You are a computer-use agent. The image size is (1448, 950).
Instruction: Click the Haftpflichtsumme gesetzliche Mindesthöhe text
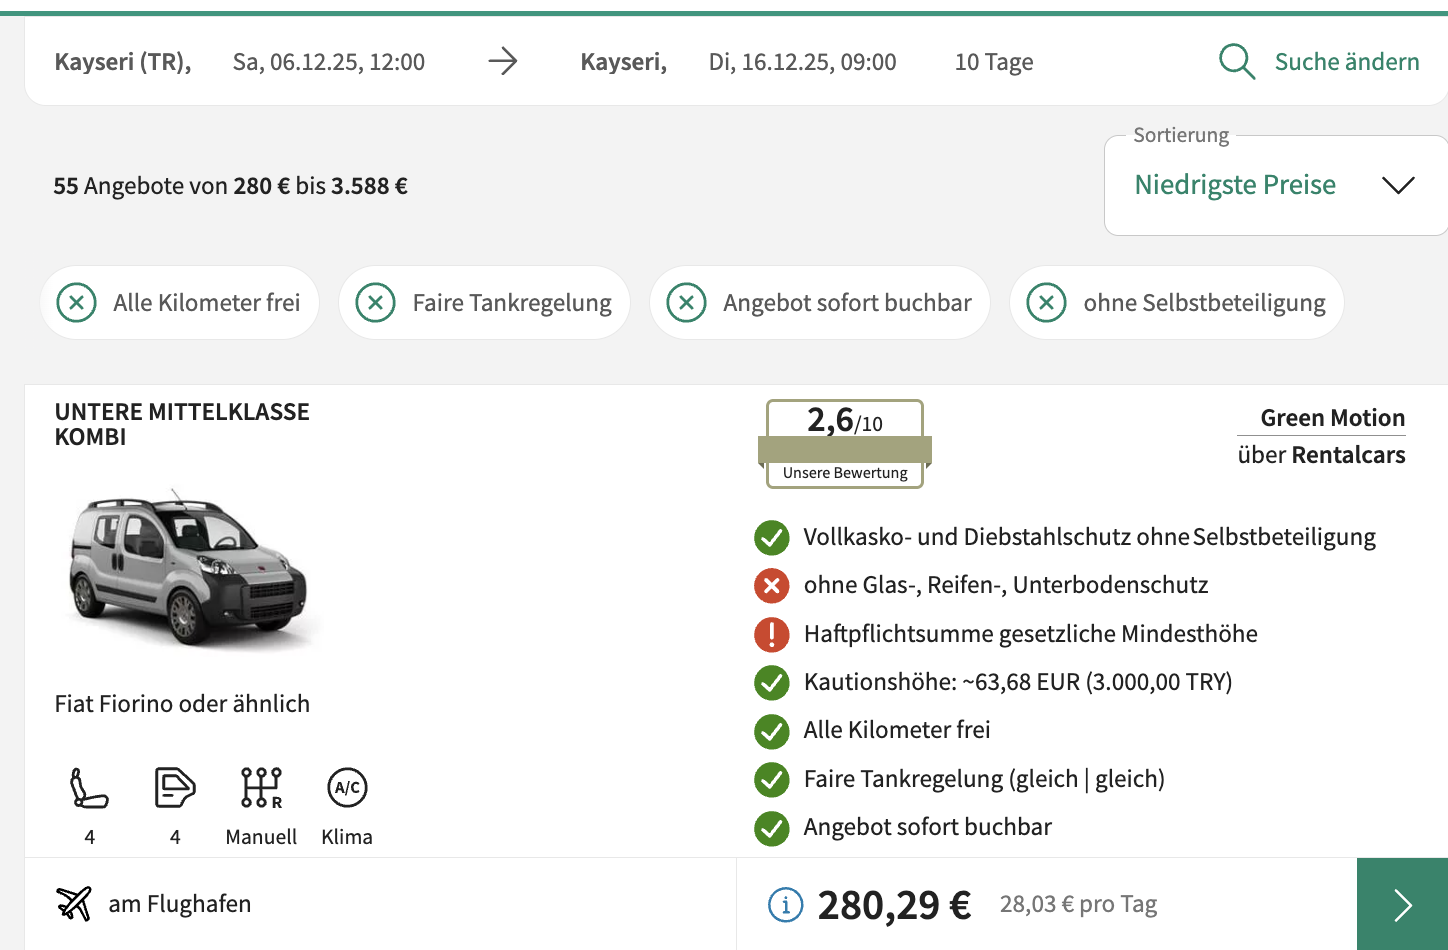click(x=1031, y=634)
